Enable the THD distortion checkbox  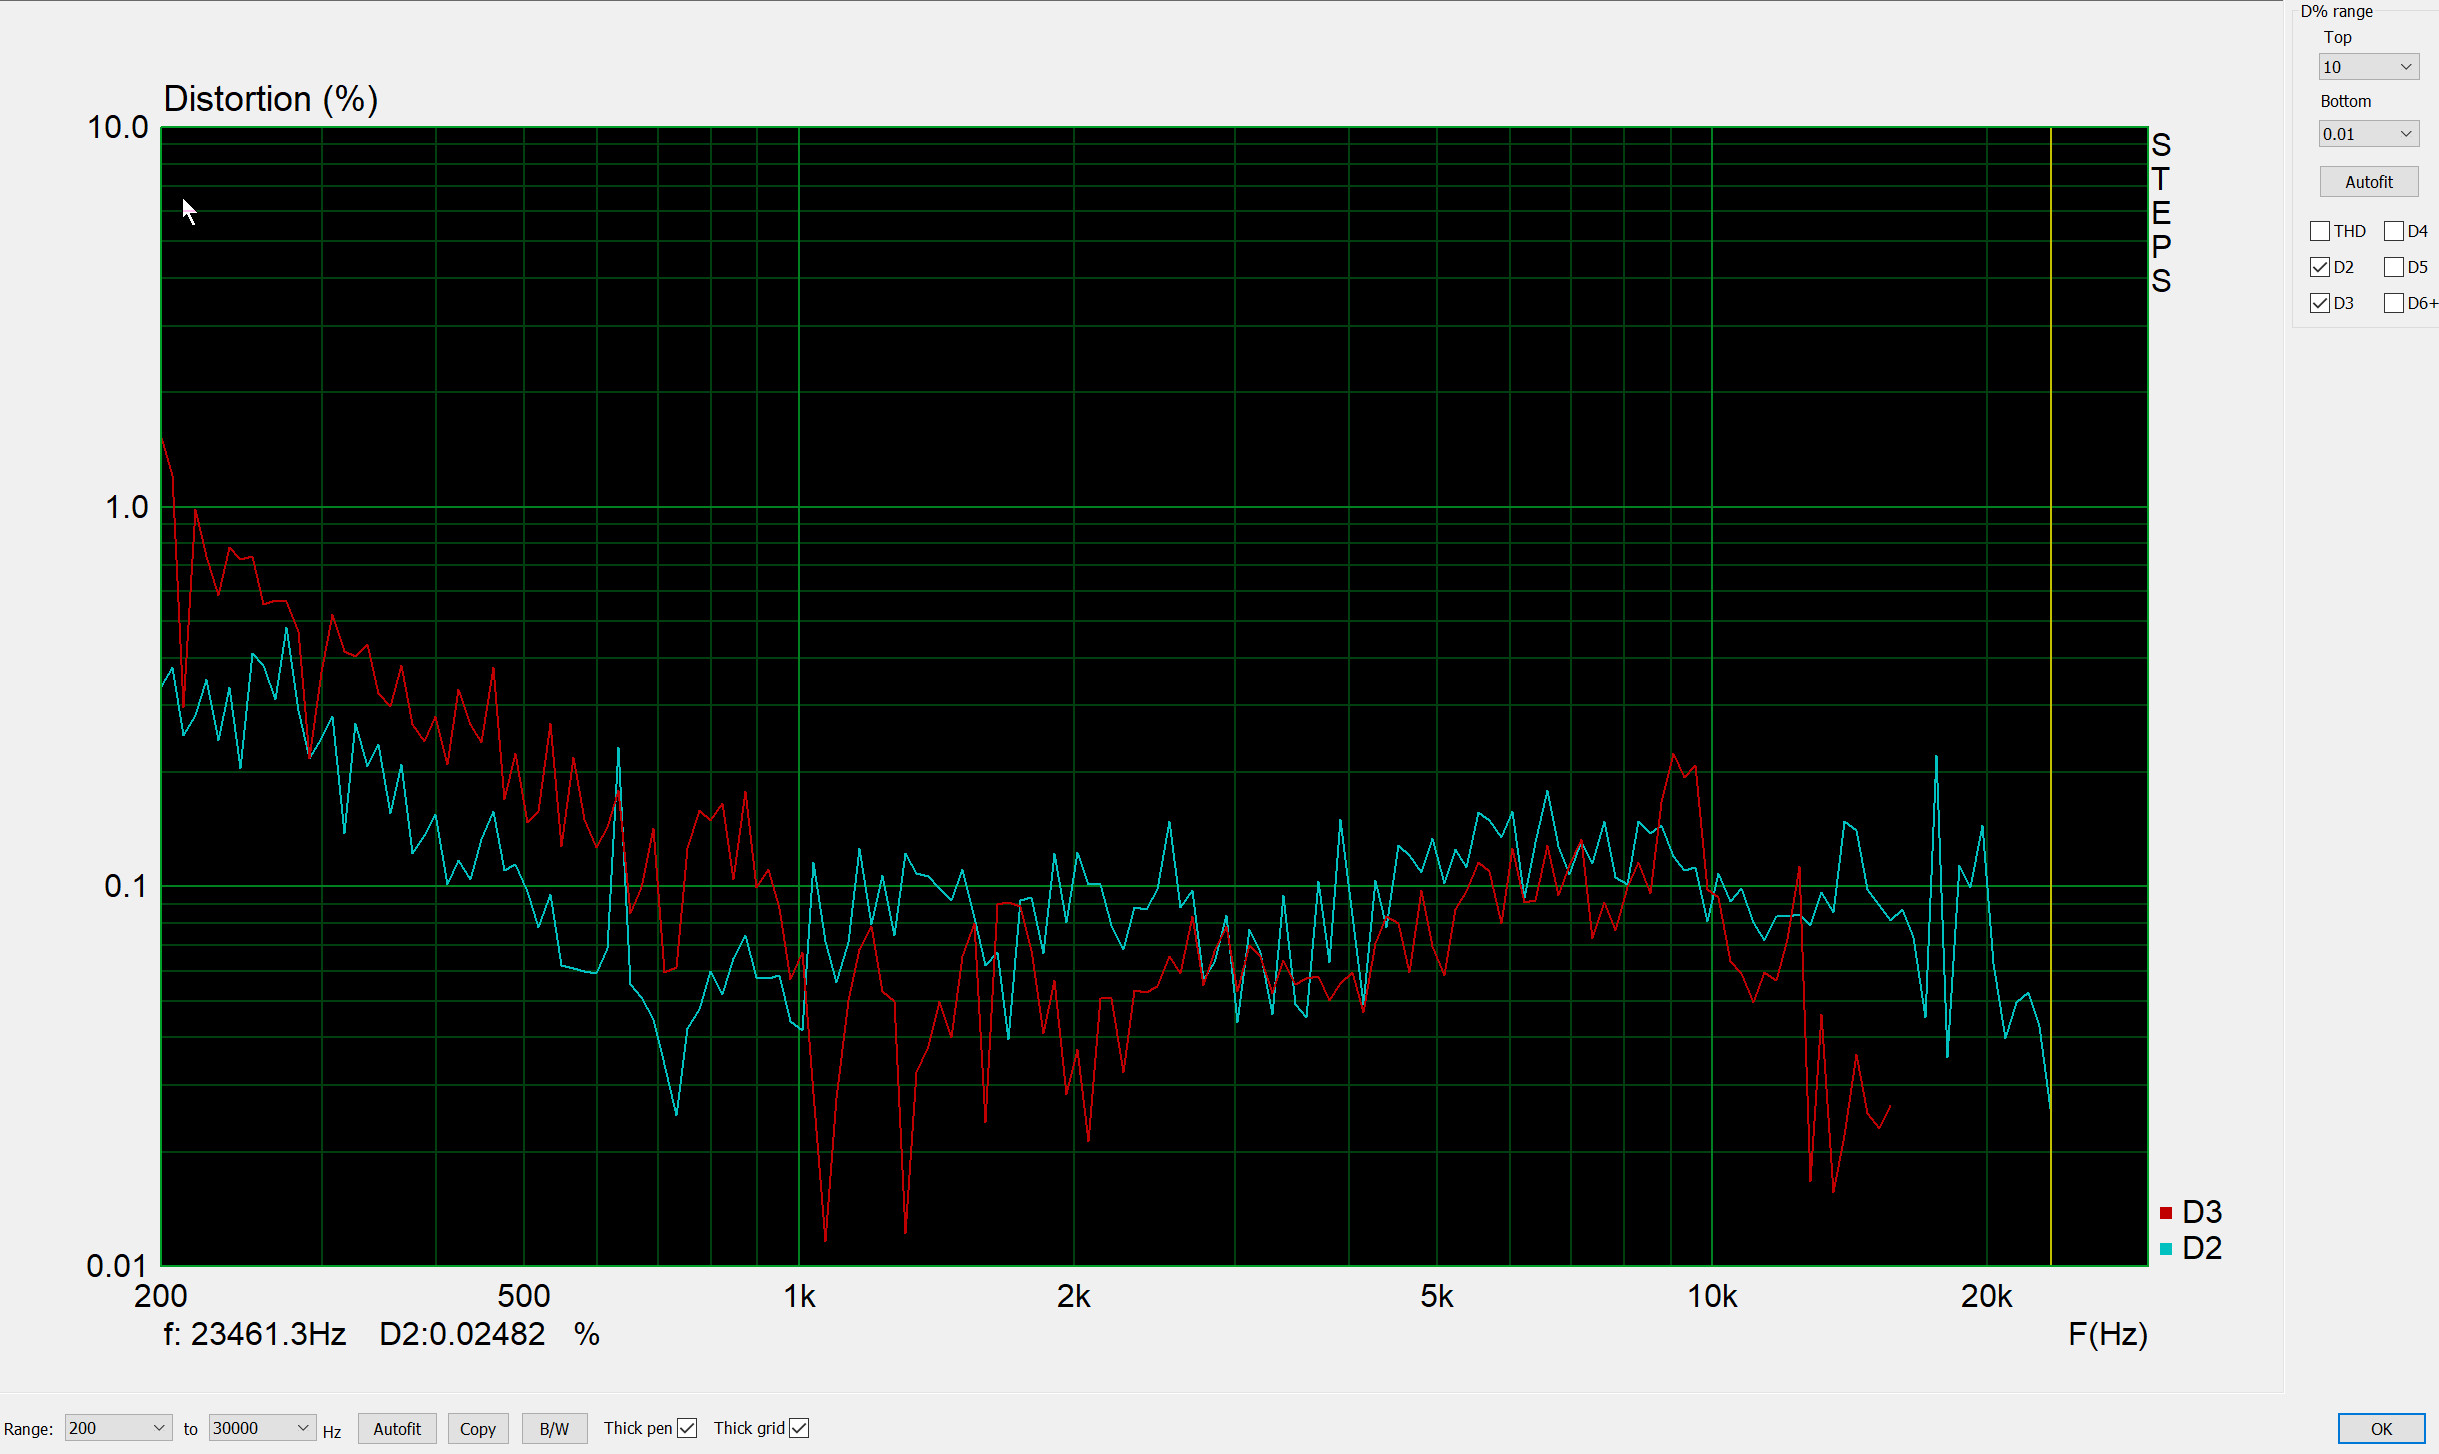coord(2320,231)
